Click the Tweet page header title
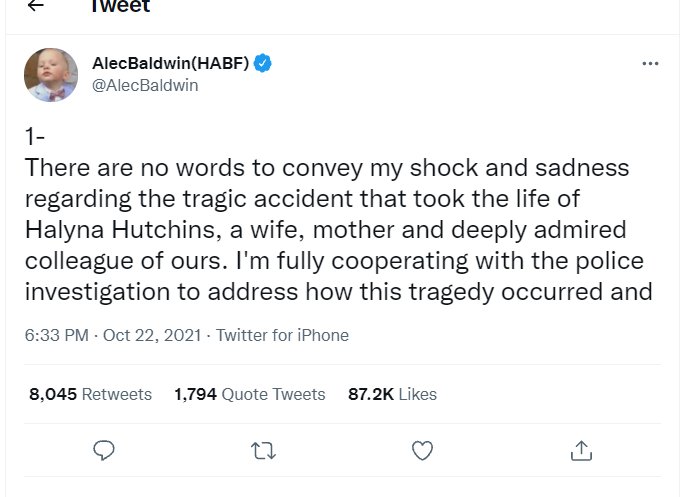Viewport: 695px width, 497px height. pyautogui.click(x=120, y=7)
